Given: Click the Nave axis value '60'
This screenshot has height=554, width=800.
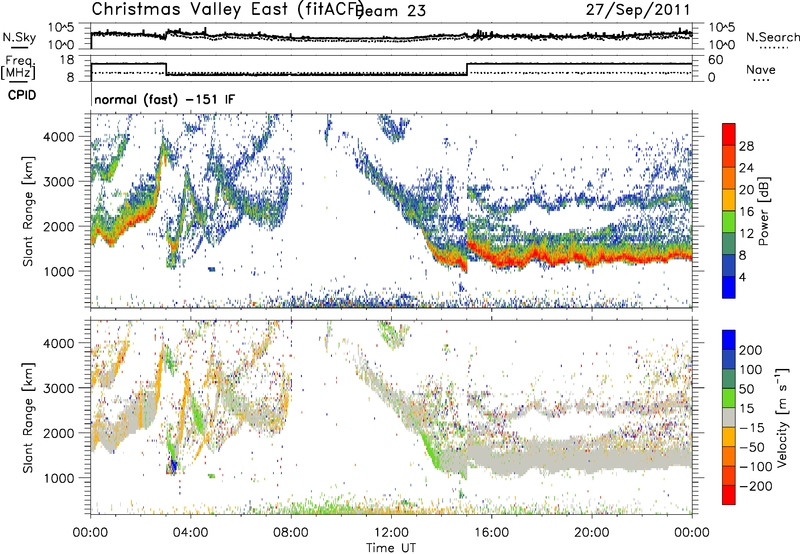Looking at the screenshot, I should pyautogui.click(x=715, y=60).
